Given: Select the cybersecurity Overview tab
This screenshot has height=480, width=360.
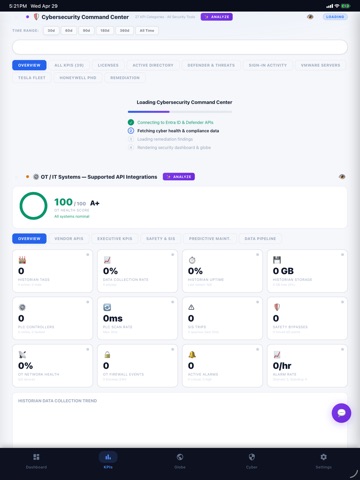Looking at the screenshot, I should 29,65.
